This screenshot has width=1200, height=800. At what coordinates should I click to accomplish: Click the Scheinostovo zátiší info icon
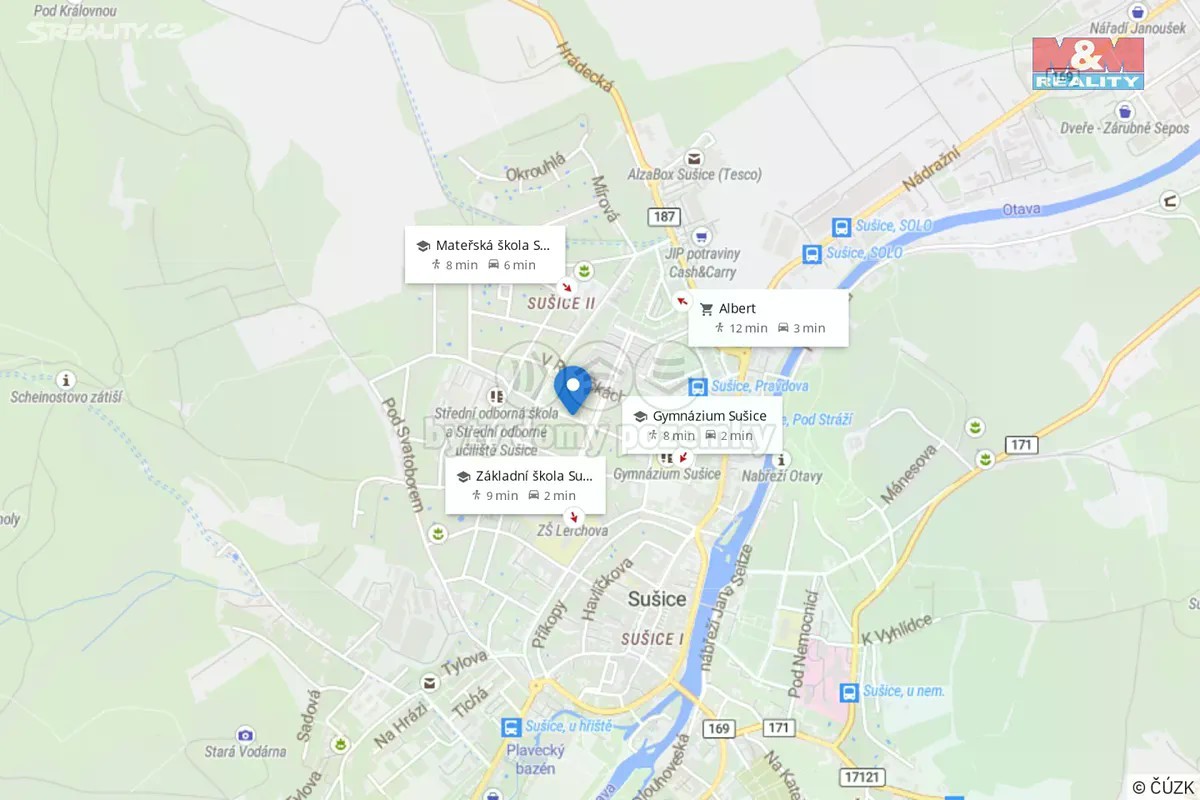pyautogui.click(x=66, y=380)
